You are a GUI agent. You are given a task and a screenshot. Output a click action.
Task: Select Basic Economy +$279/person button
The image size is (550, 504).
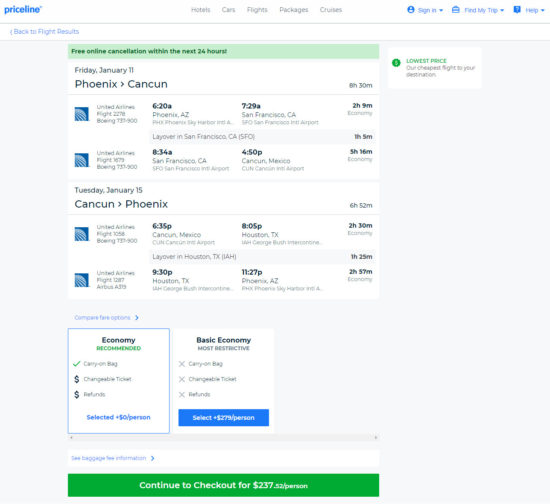pyautogui.click(x=223, y=417)
